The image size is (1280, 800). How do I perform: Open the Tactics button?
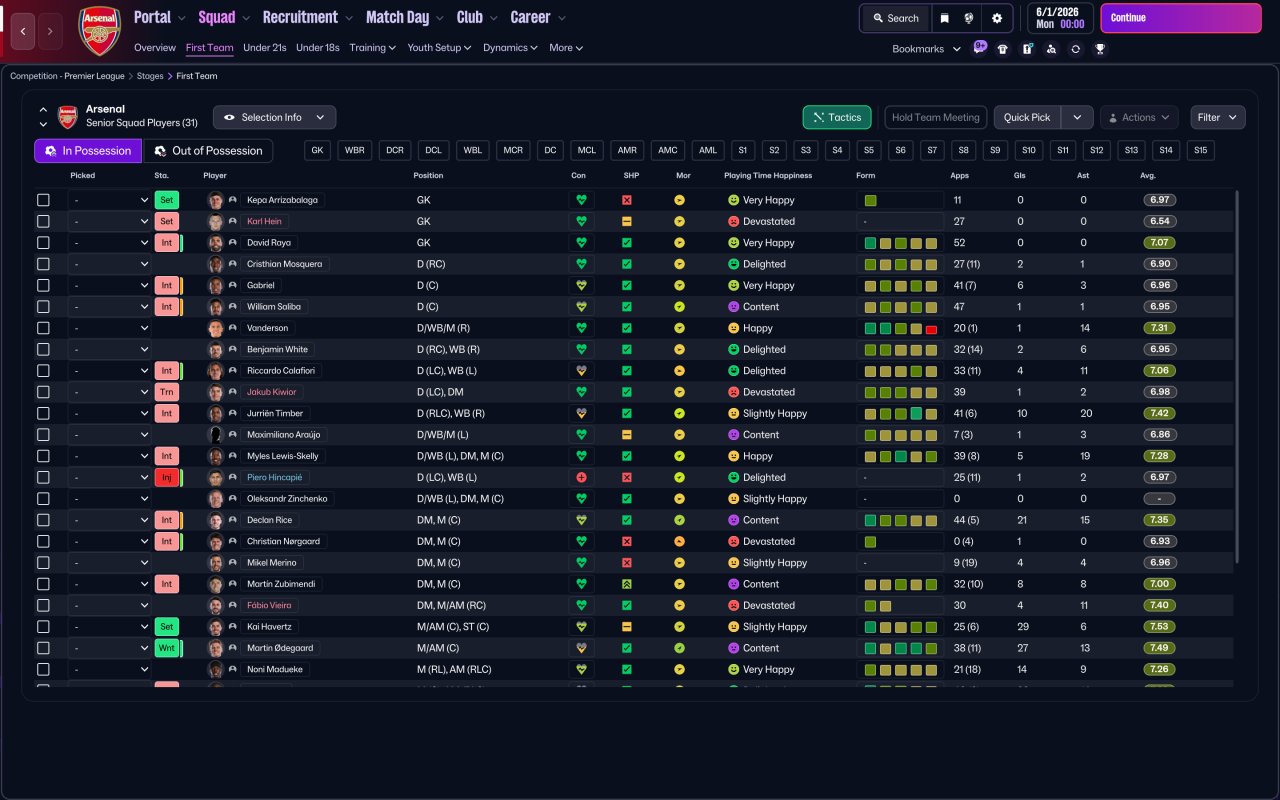837,117
